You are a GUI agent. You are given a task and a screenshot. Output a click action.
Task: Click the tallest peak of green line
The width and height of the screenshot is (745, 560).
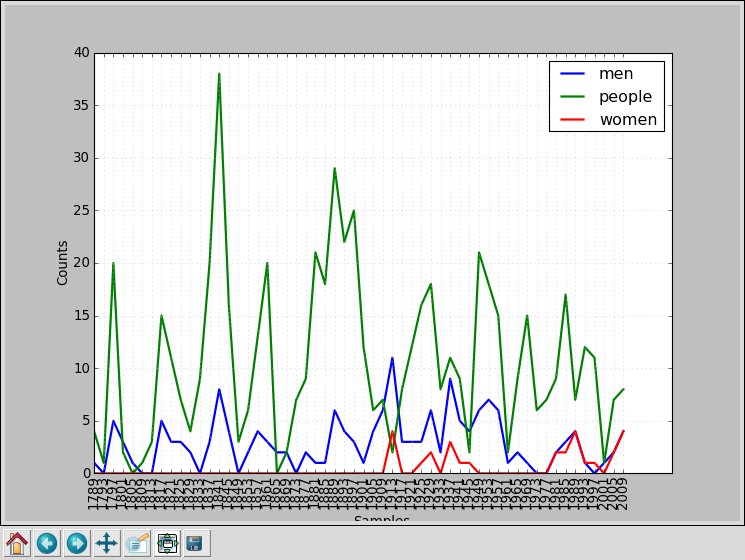point(219,75)
